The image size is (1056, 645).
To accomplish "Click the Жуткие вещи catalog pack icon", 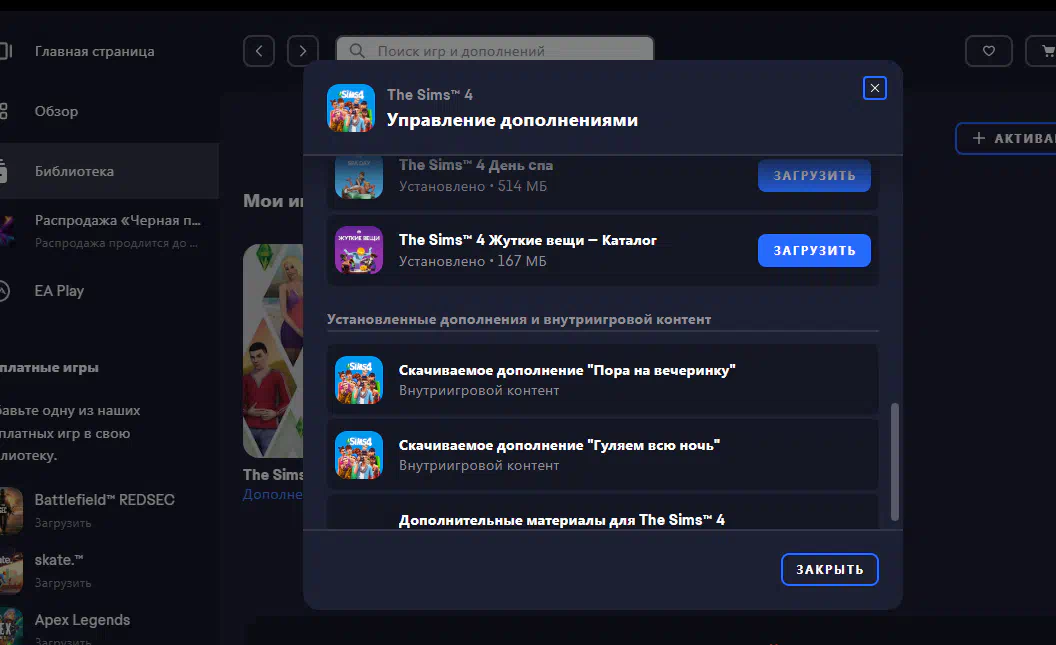I will [359, 250].
